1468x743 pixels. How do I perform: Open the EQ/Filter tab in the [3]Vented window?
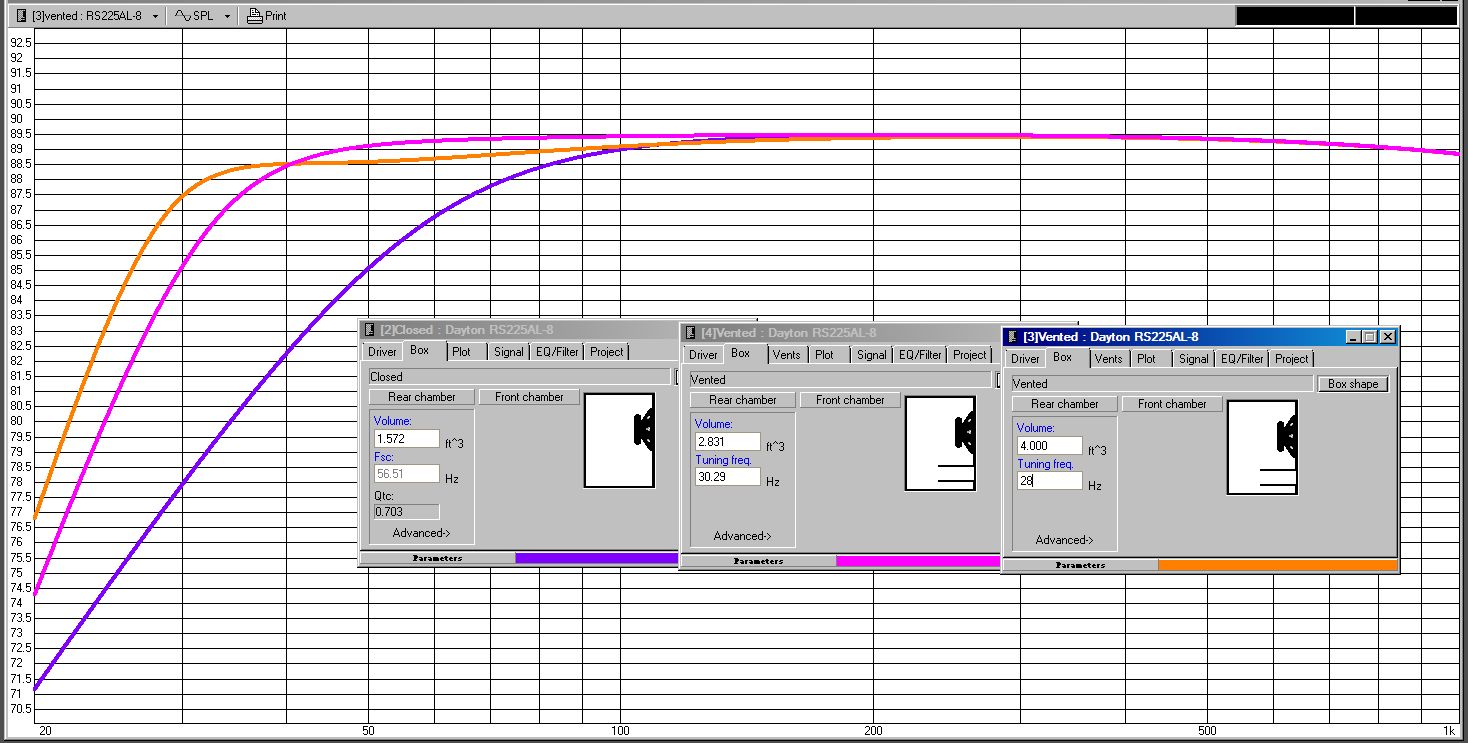pos(1242,359)
